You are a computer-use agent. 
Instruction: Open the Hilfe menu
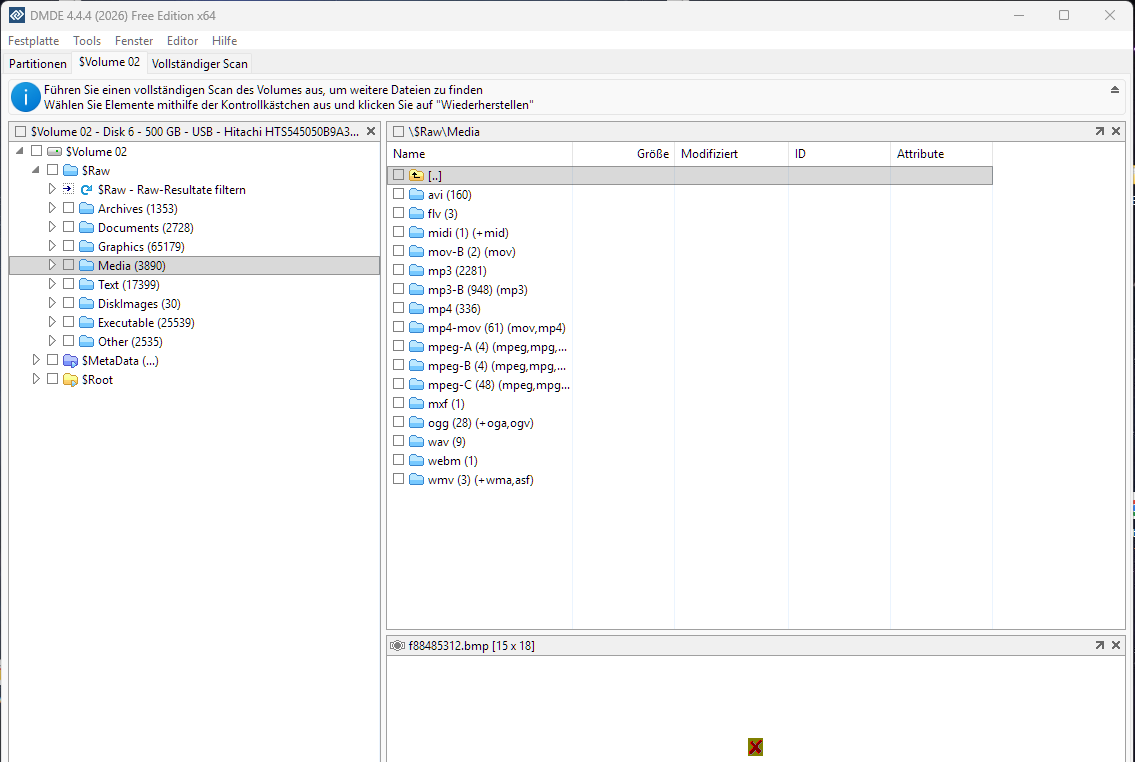point(224,41)
